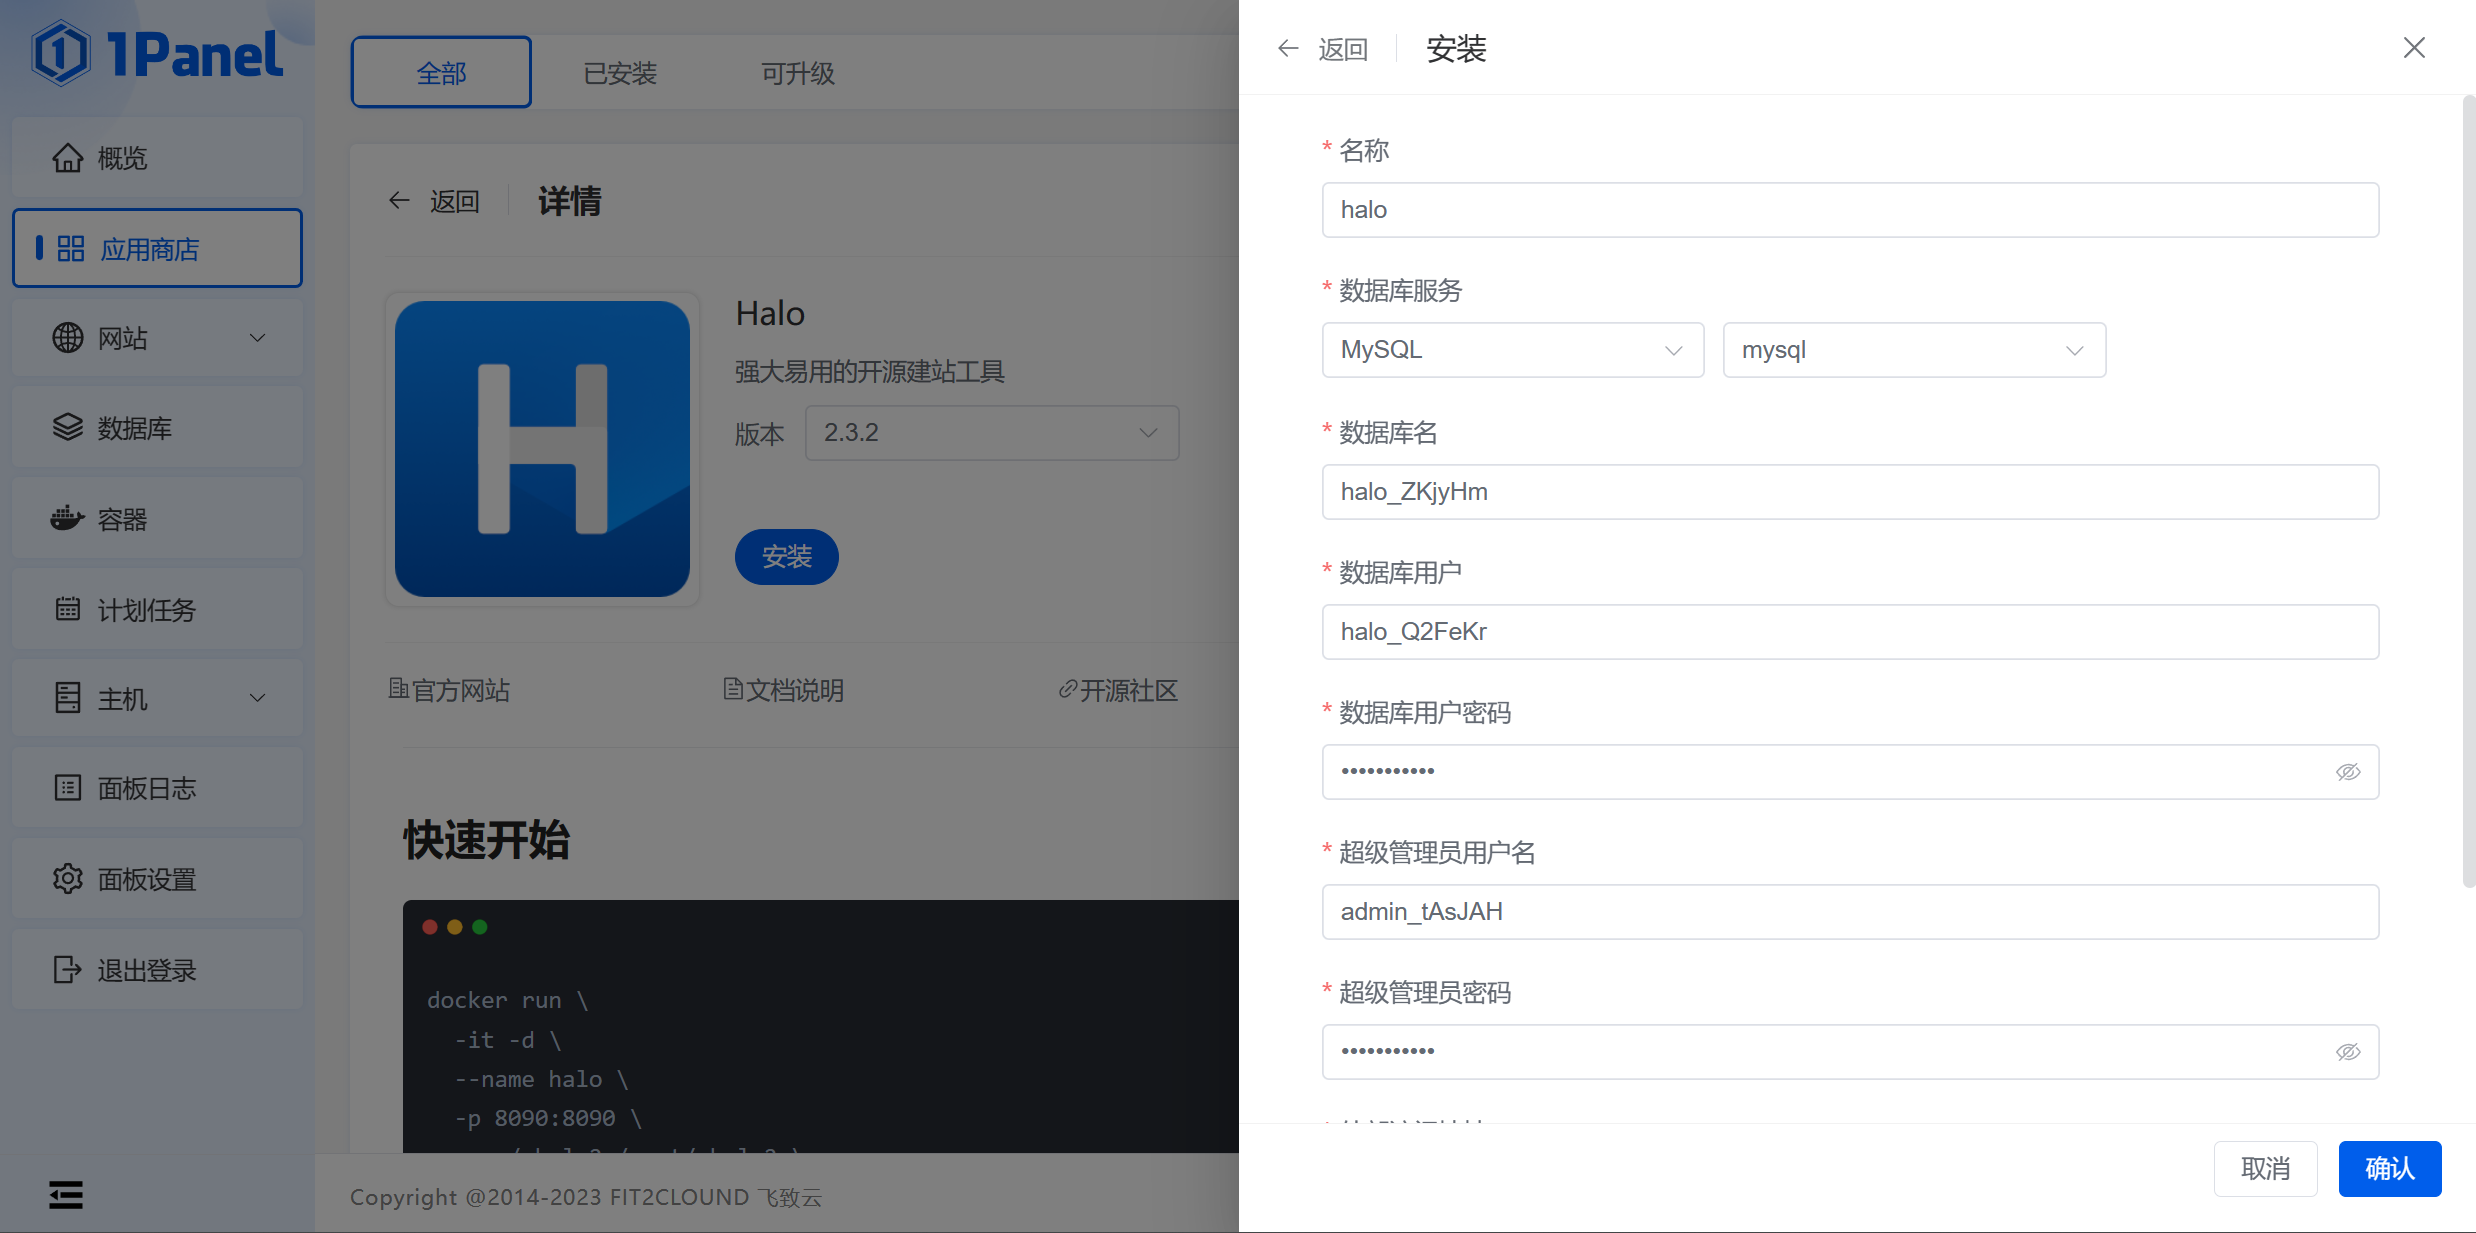Click the 超级管理员密码 input field
The height and width of the screenshot is (1233, 2476).
click(x=1850, y=1052)
